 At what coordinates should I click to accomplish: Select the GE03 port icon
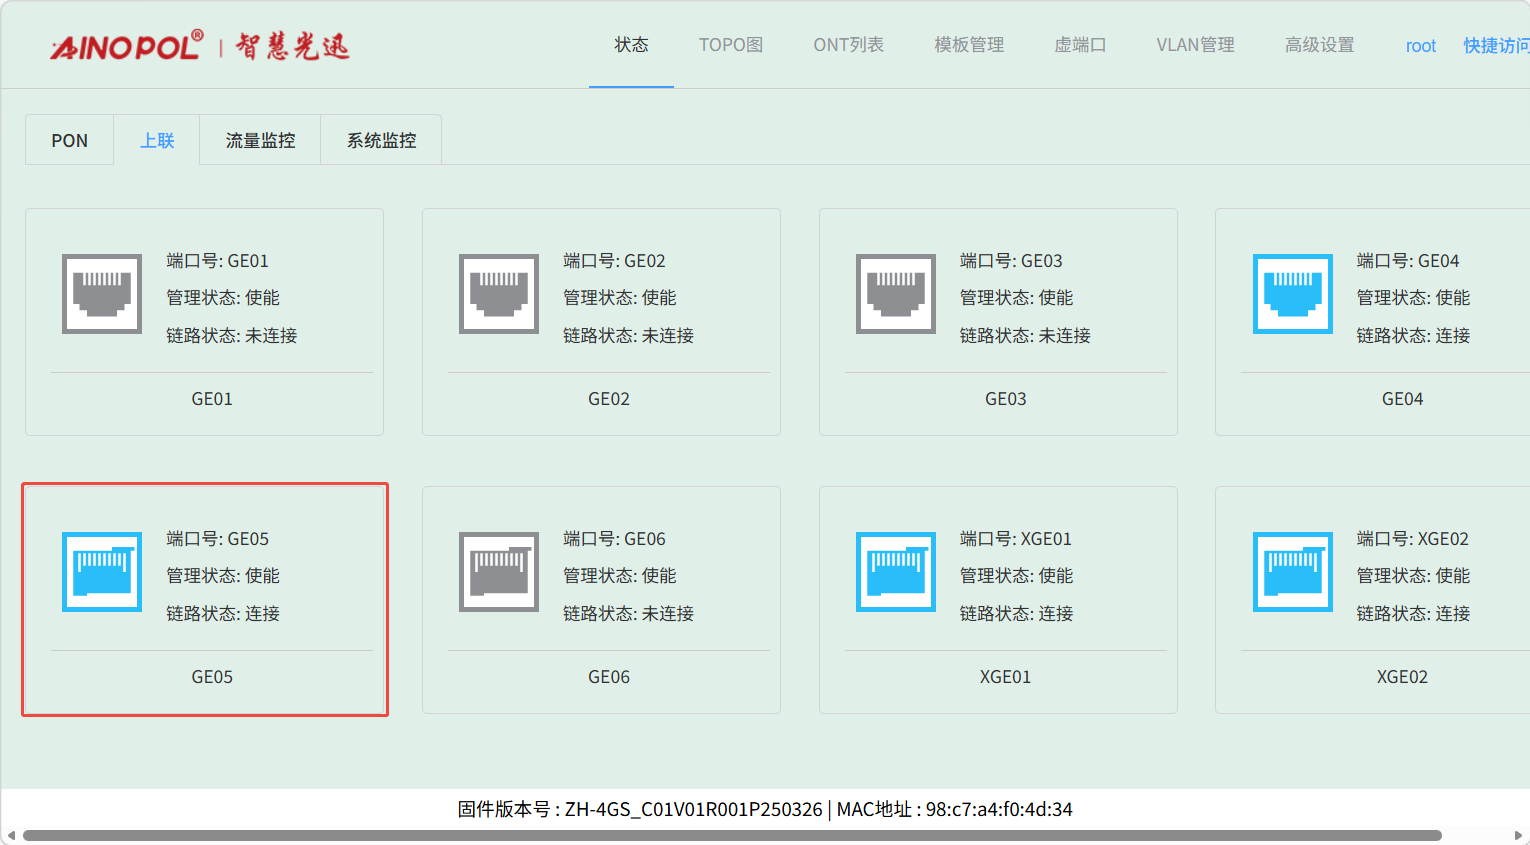[x=896, y=293]
